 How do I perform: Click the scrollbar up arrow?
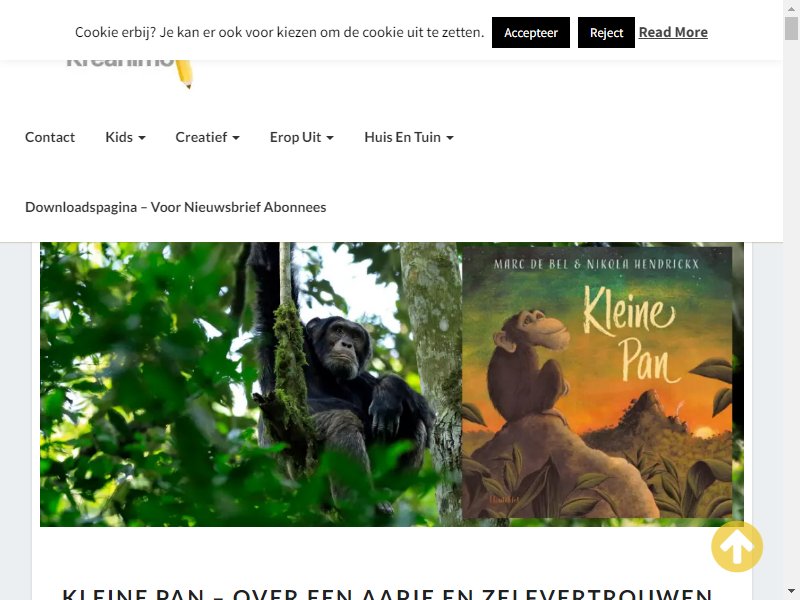point(791,7)
